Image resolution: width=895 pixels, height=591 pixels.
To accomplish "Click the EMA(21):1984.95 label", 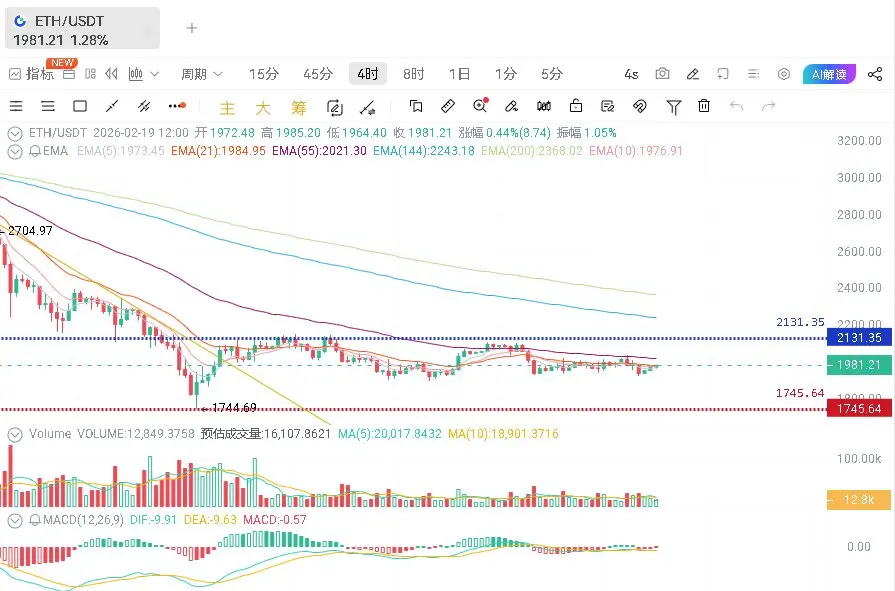I will [218, 151].
